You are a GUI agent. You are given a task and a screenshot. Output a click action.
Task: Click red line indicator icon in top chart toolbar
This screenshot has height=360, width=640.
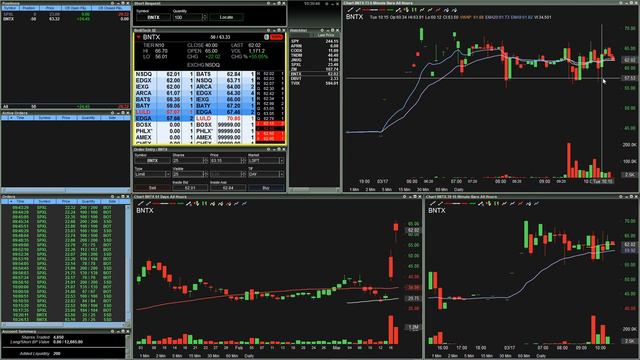[x=438, y=10]
